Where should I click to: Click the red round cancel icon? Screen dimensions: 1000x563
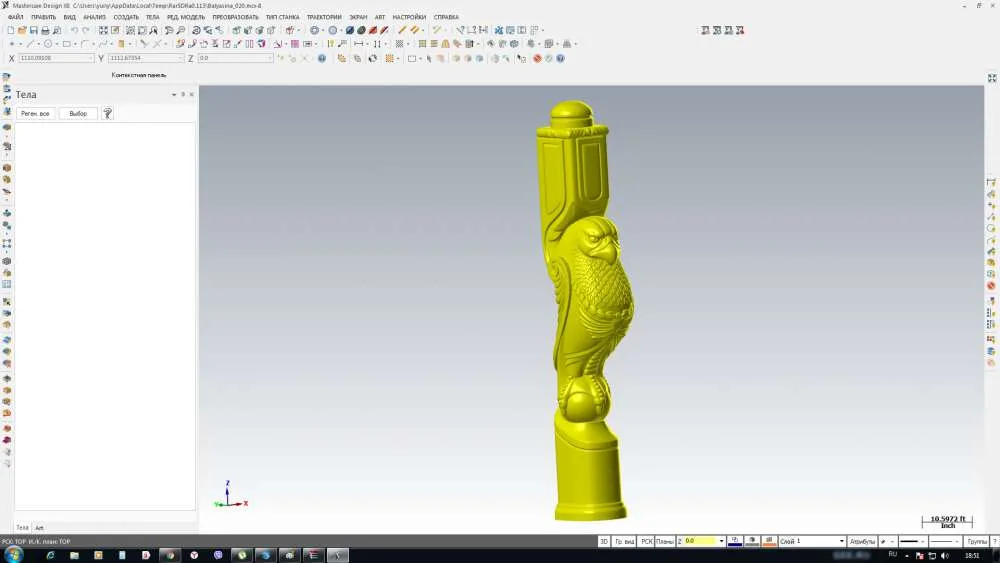537,58
